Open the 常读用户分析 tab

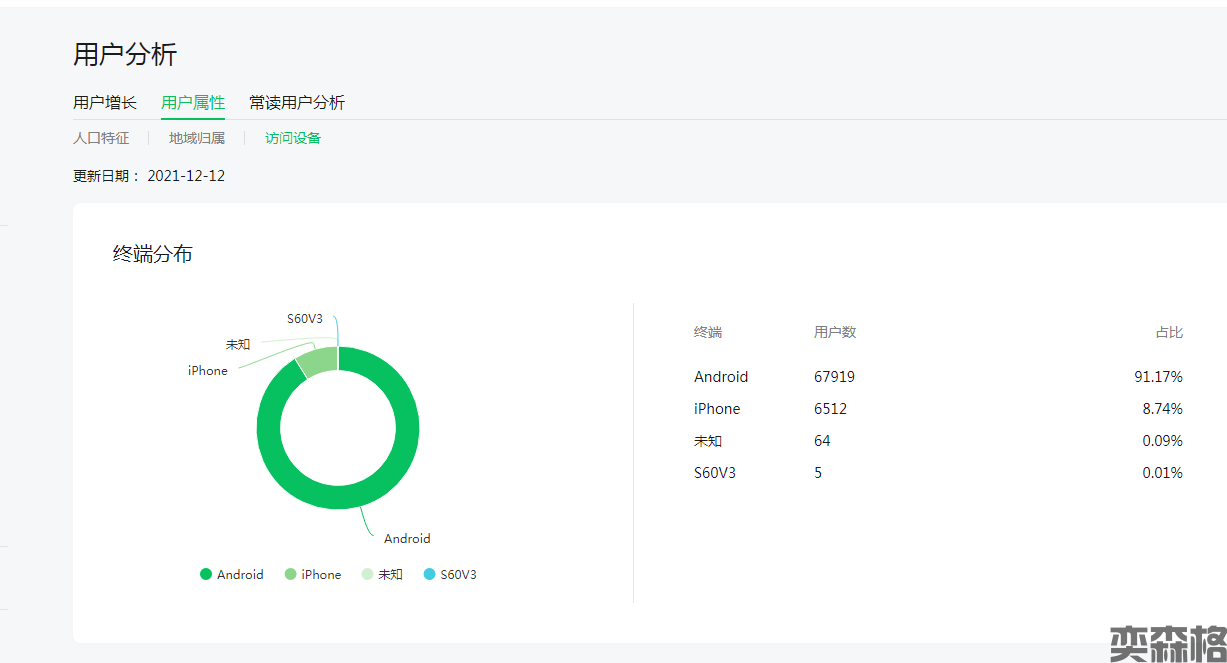(x=297, y=103)
